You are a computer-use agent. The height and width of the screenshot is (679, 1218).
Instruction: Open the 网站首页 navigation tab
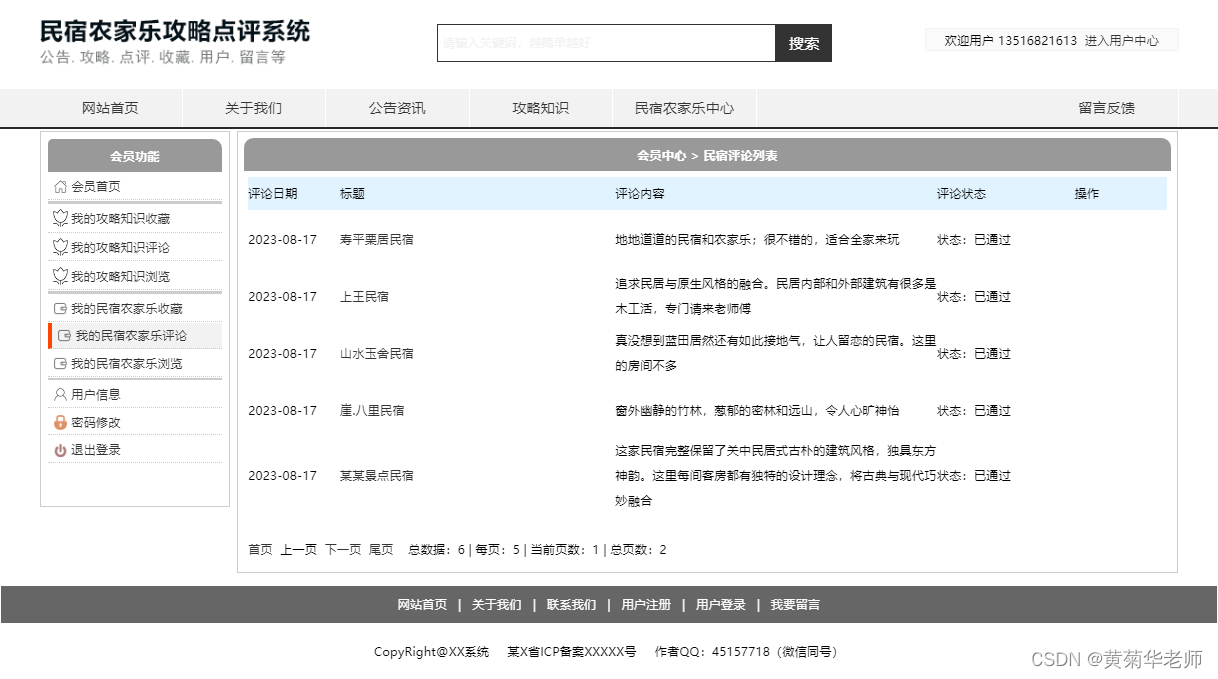pos(110,108)
